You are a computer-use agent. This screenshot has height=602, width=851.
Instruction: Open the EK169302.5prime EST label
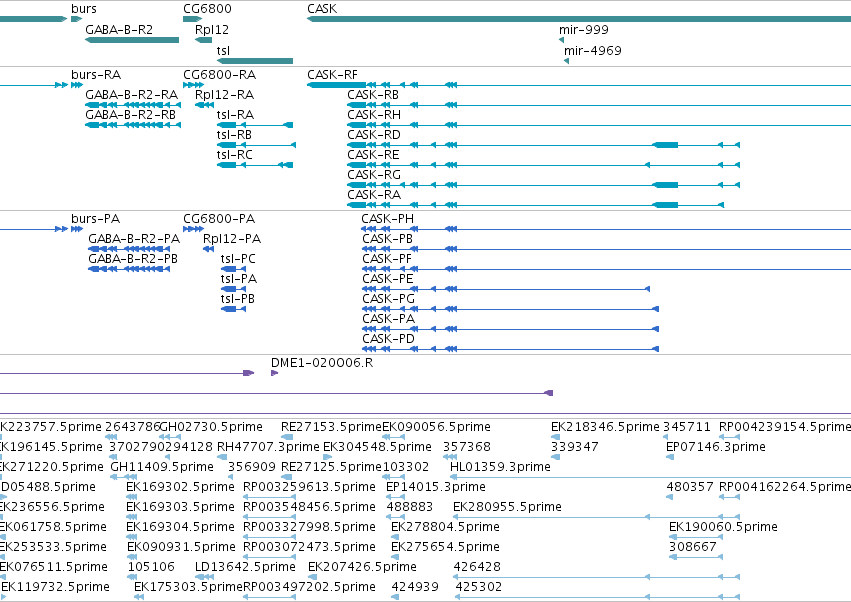(180, 487)
